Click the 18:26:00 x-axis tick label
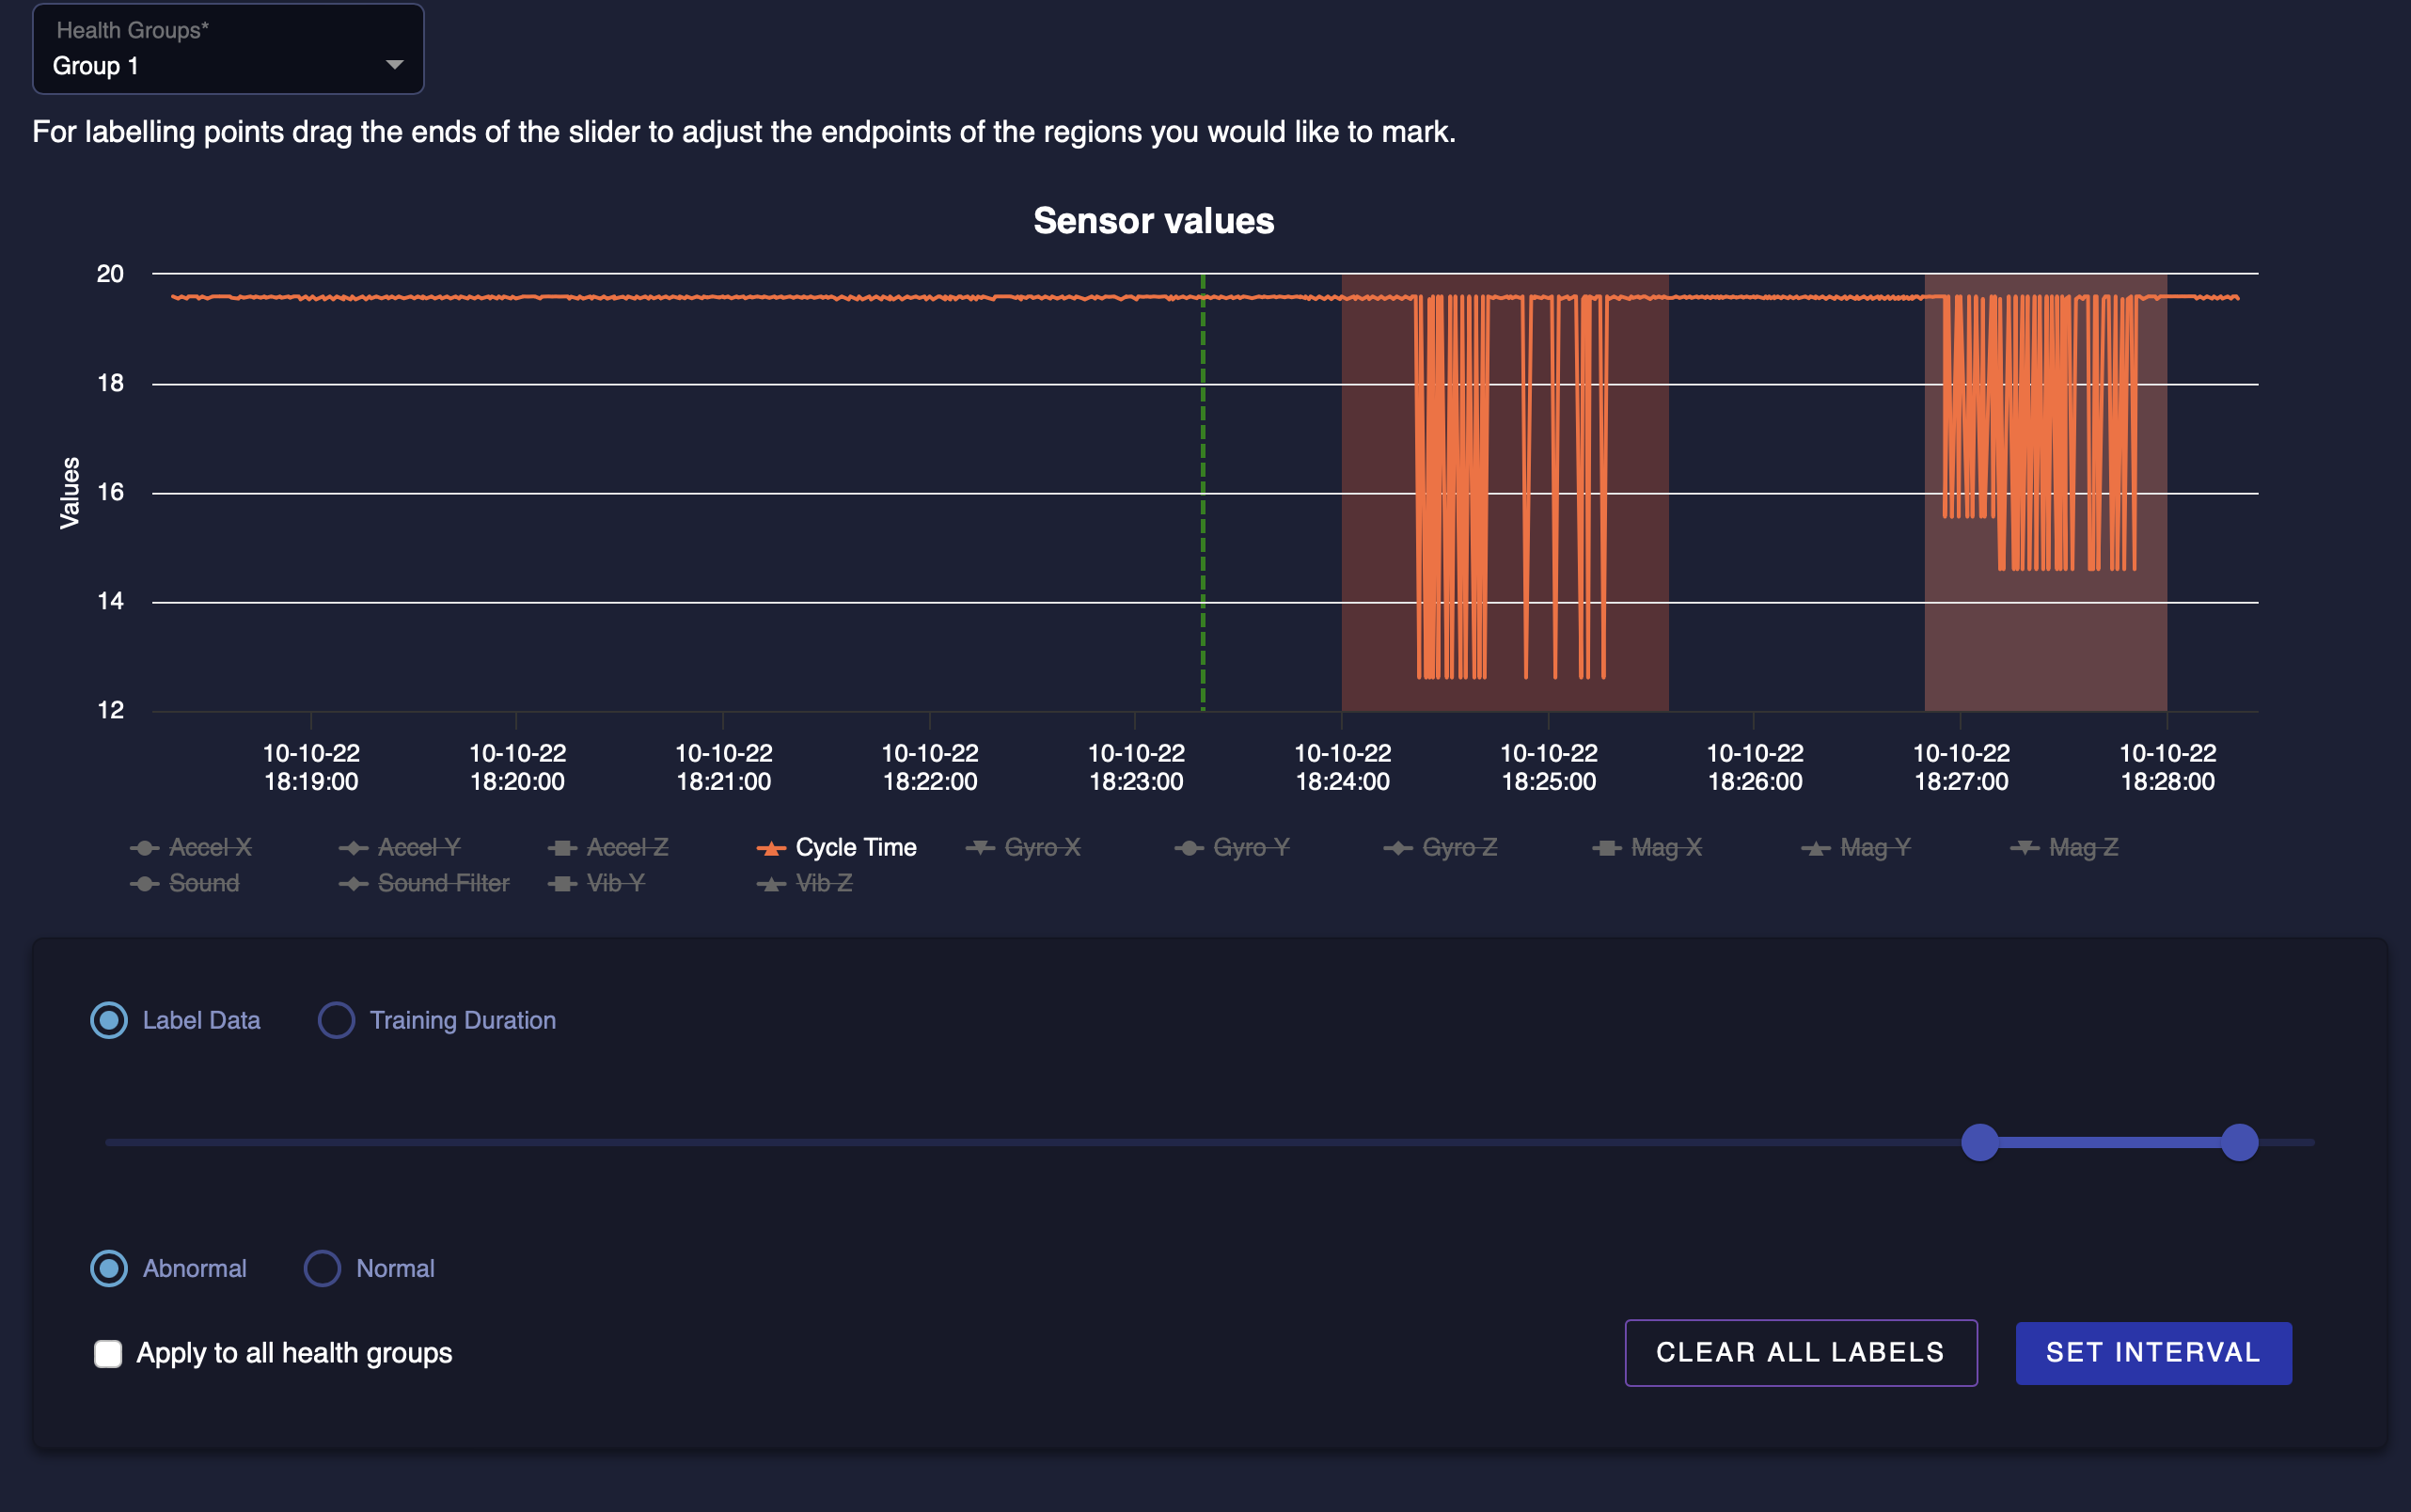2411x1512 pixels. point(1755,767)
